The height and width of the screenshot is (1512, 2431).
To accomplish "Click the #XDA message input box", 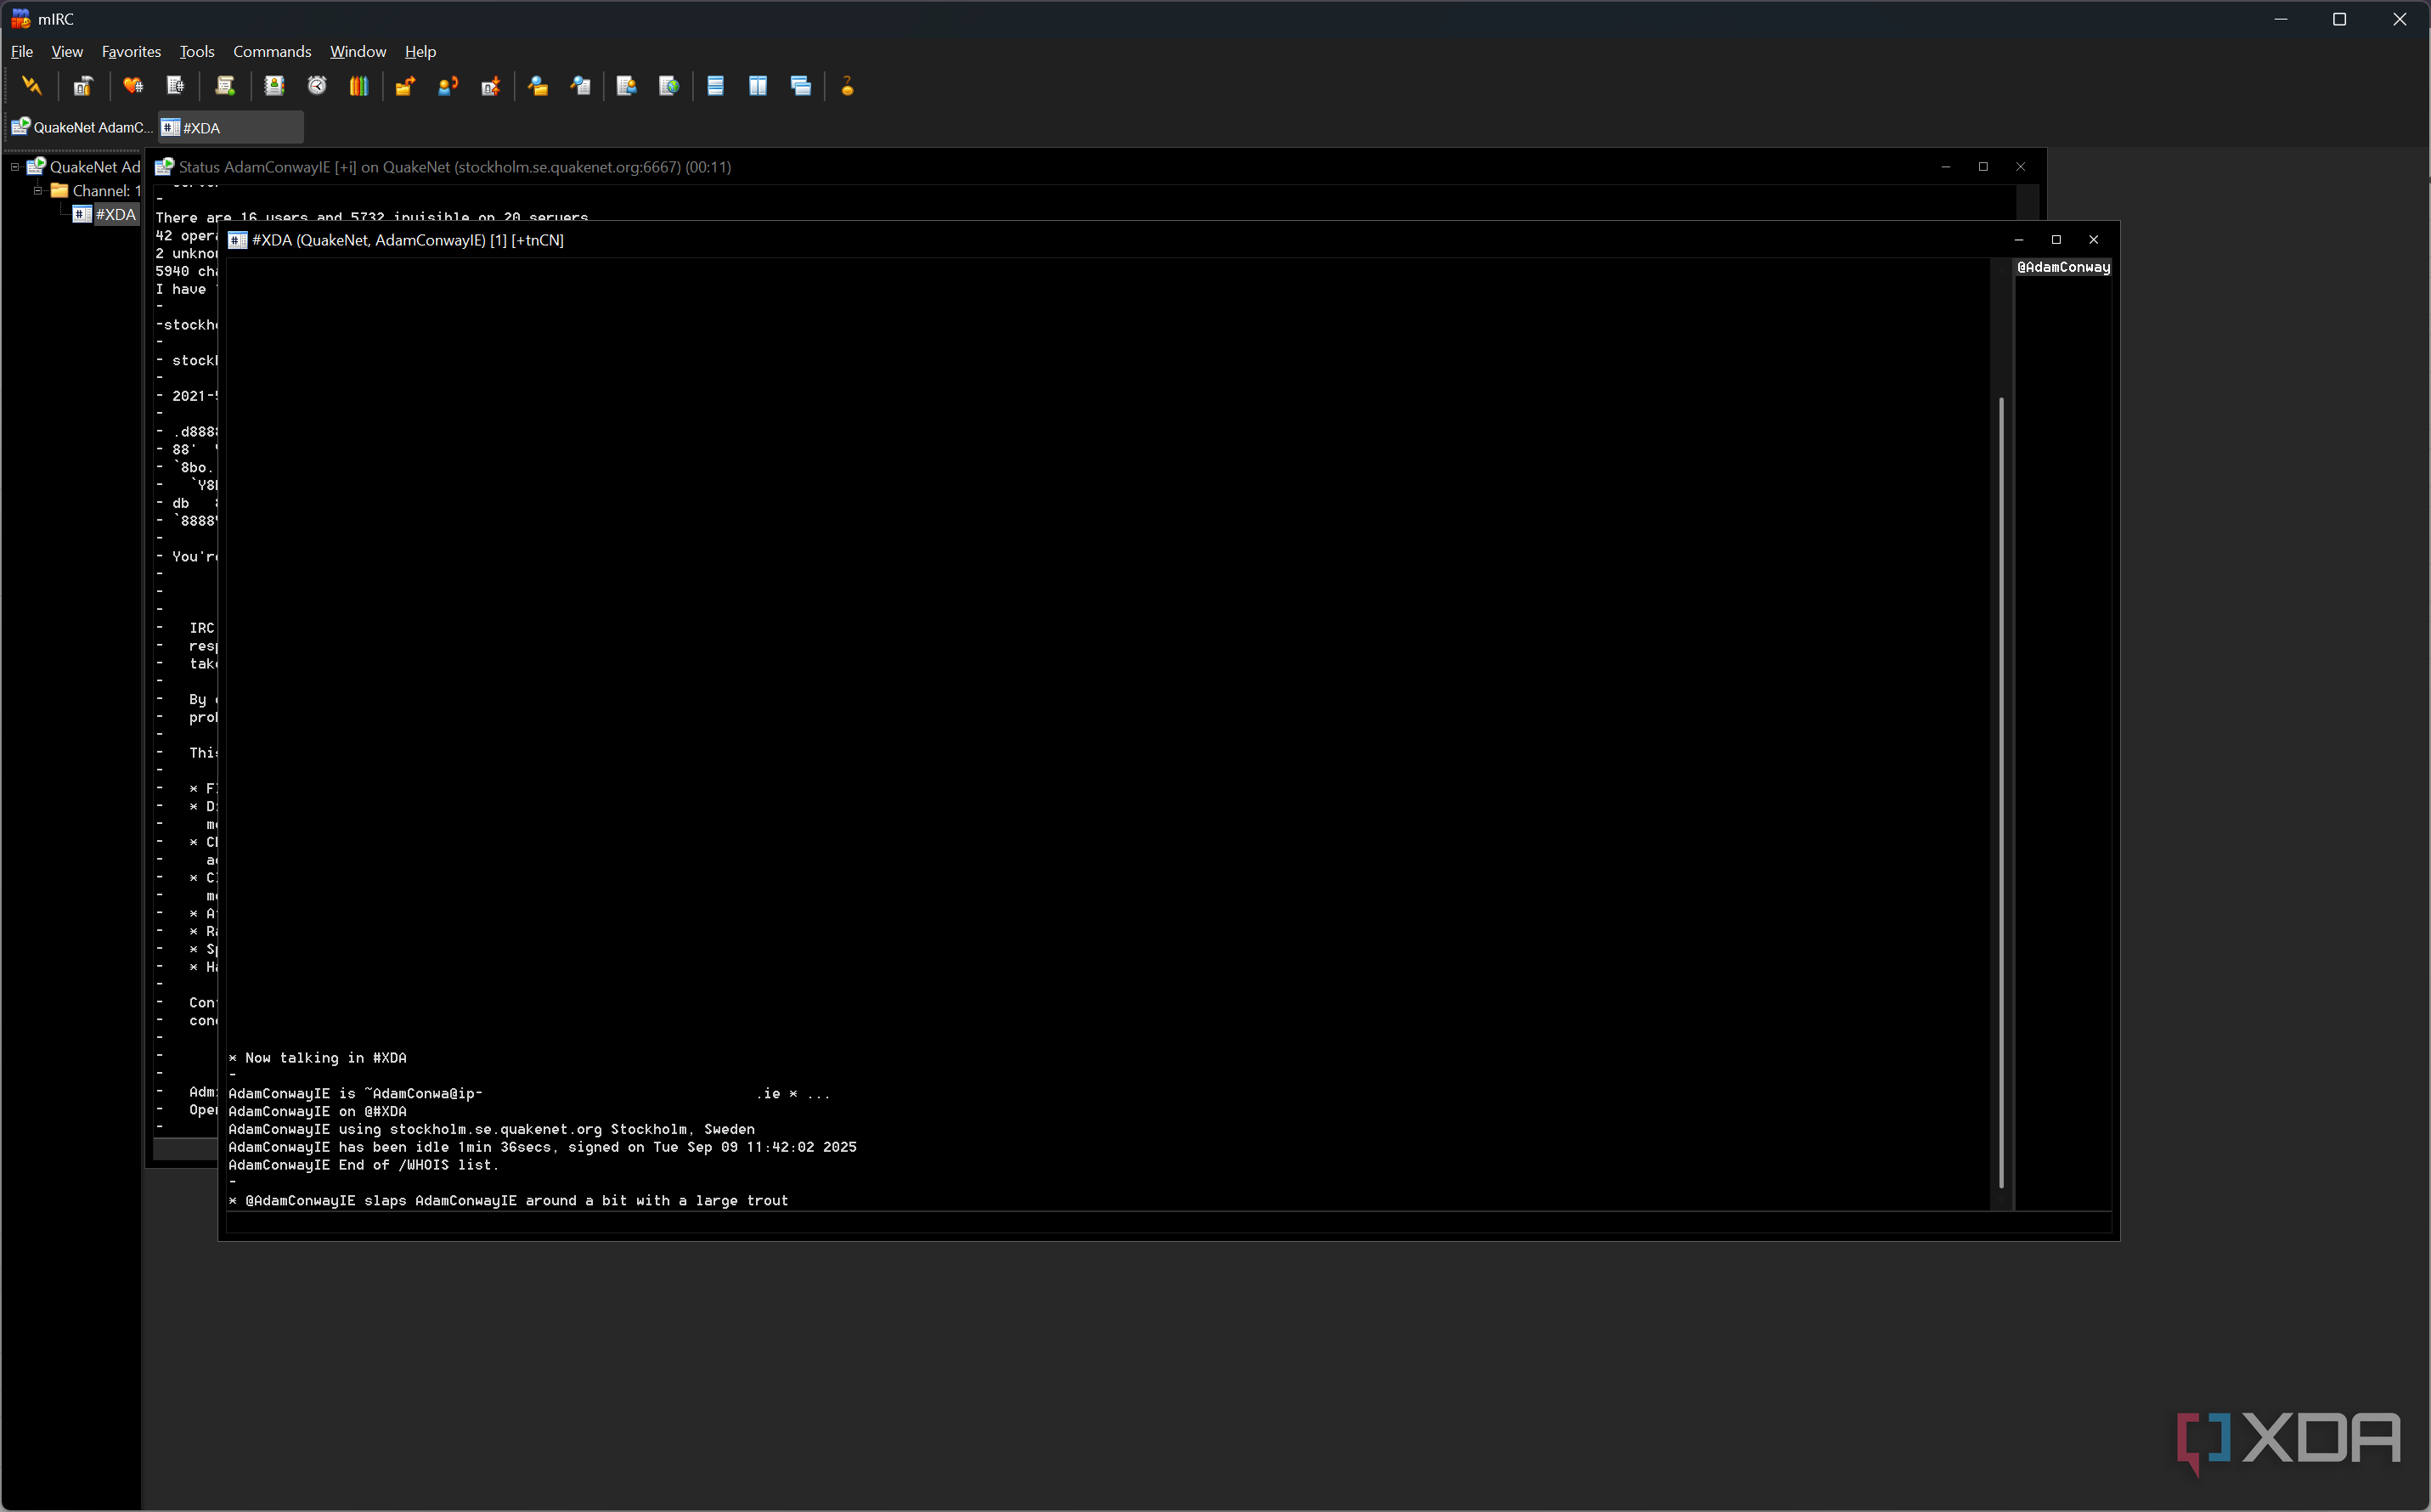I will [1169, 1224].
